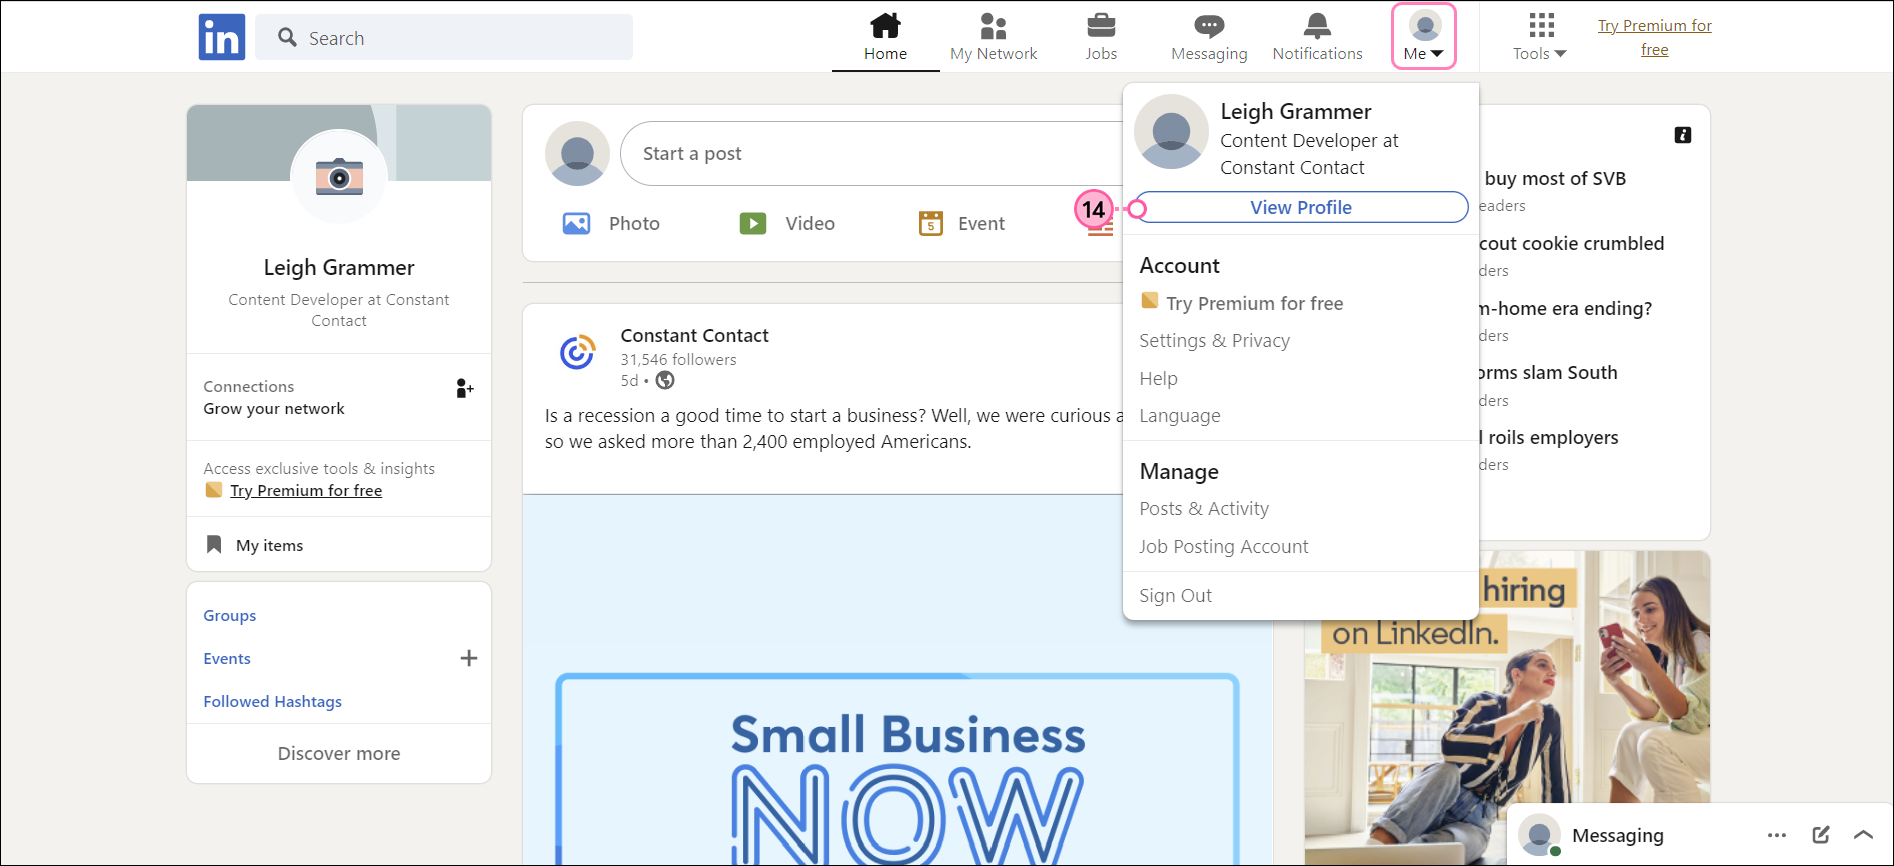1894x866 pixels.
Task: Open news item 'cout cookie crumbled'
Action: point(1571,244)
